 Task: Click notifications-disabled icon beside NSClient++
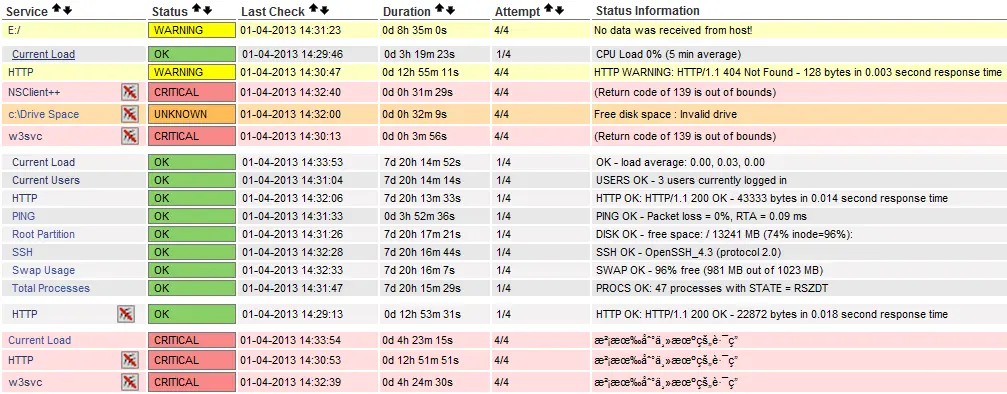click(x=130, y=93)
